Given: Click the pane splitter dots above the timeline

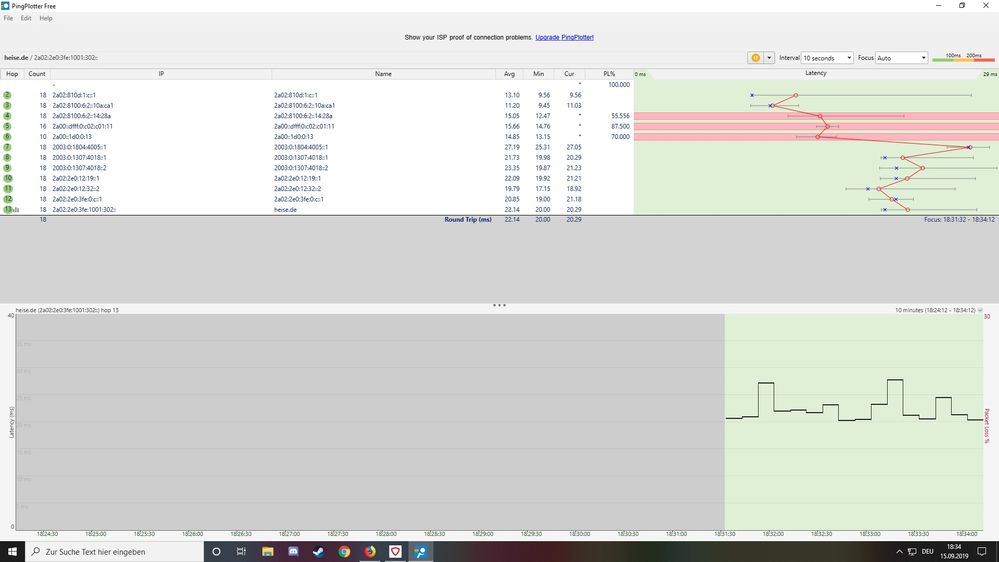Looking at the screenshot, I should [500, 305].
